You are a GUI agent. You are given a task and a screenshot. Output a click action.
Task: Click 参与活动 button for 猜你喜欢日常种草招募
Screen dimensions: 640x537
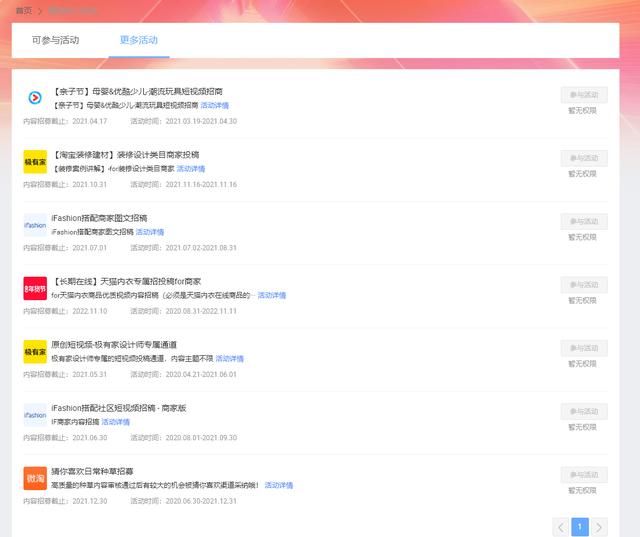(x=584, y=475)
